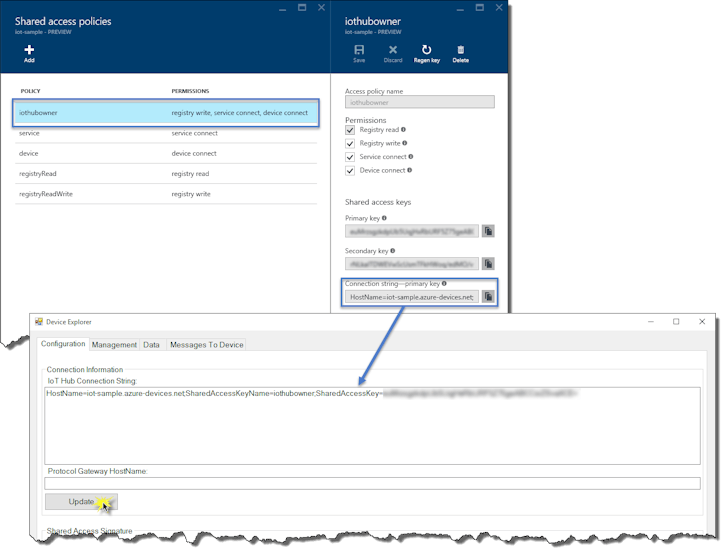The height and width of the screenshot is (555, 724).
Task: Click the Update button
Action: tap(81, 501)
